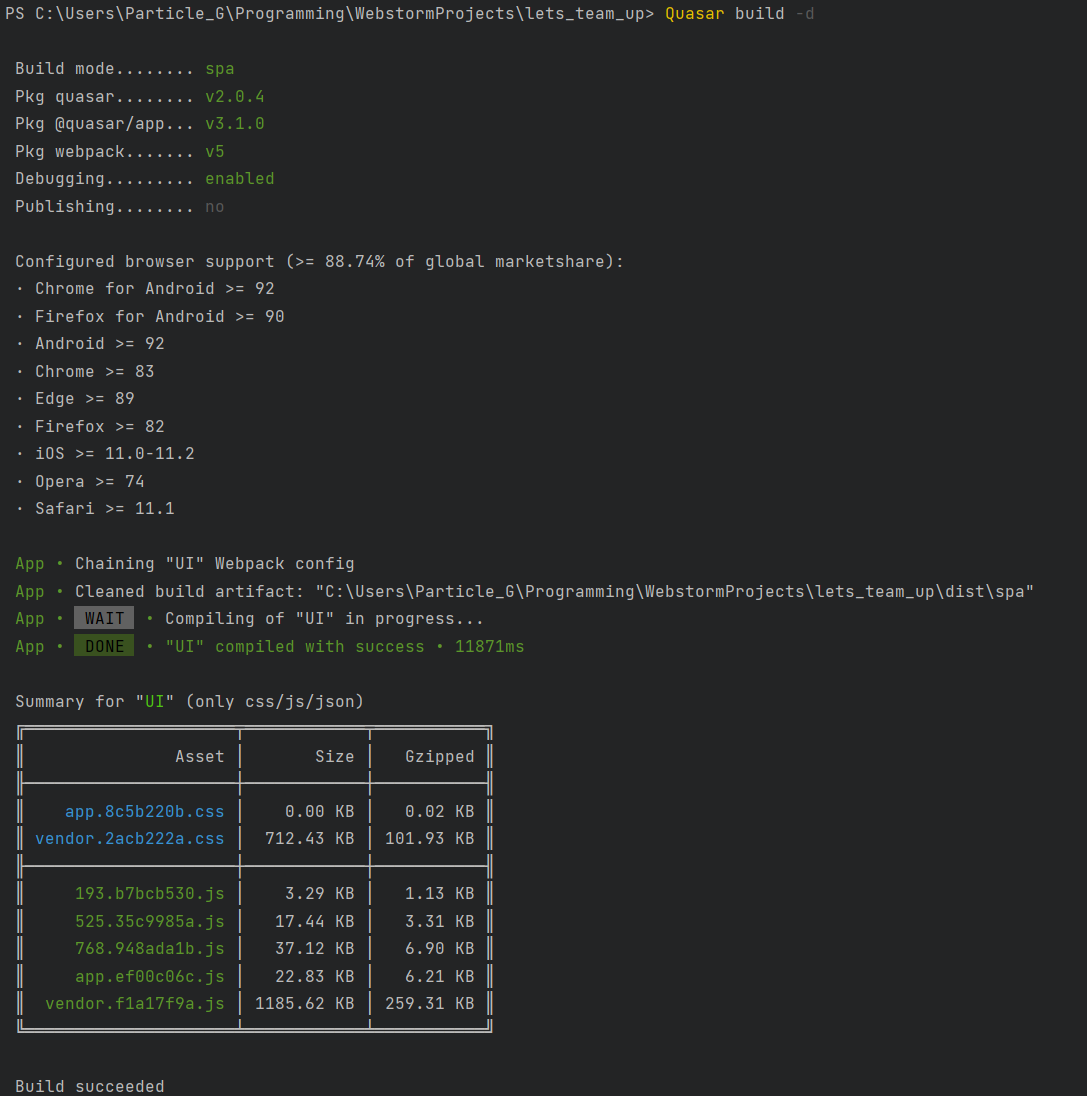
Task: Select the 768.948ada1b.js filename
Action: [149, 948]
